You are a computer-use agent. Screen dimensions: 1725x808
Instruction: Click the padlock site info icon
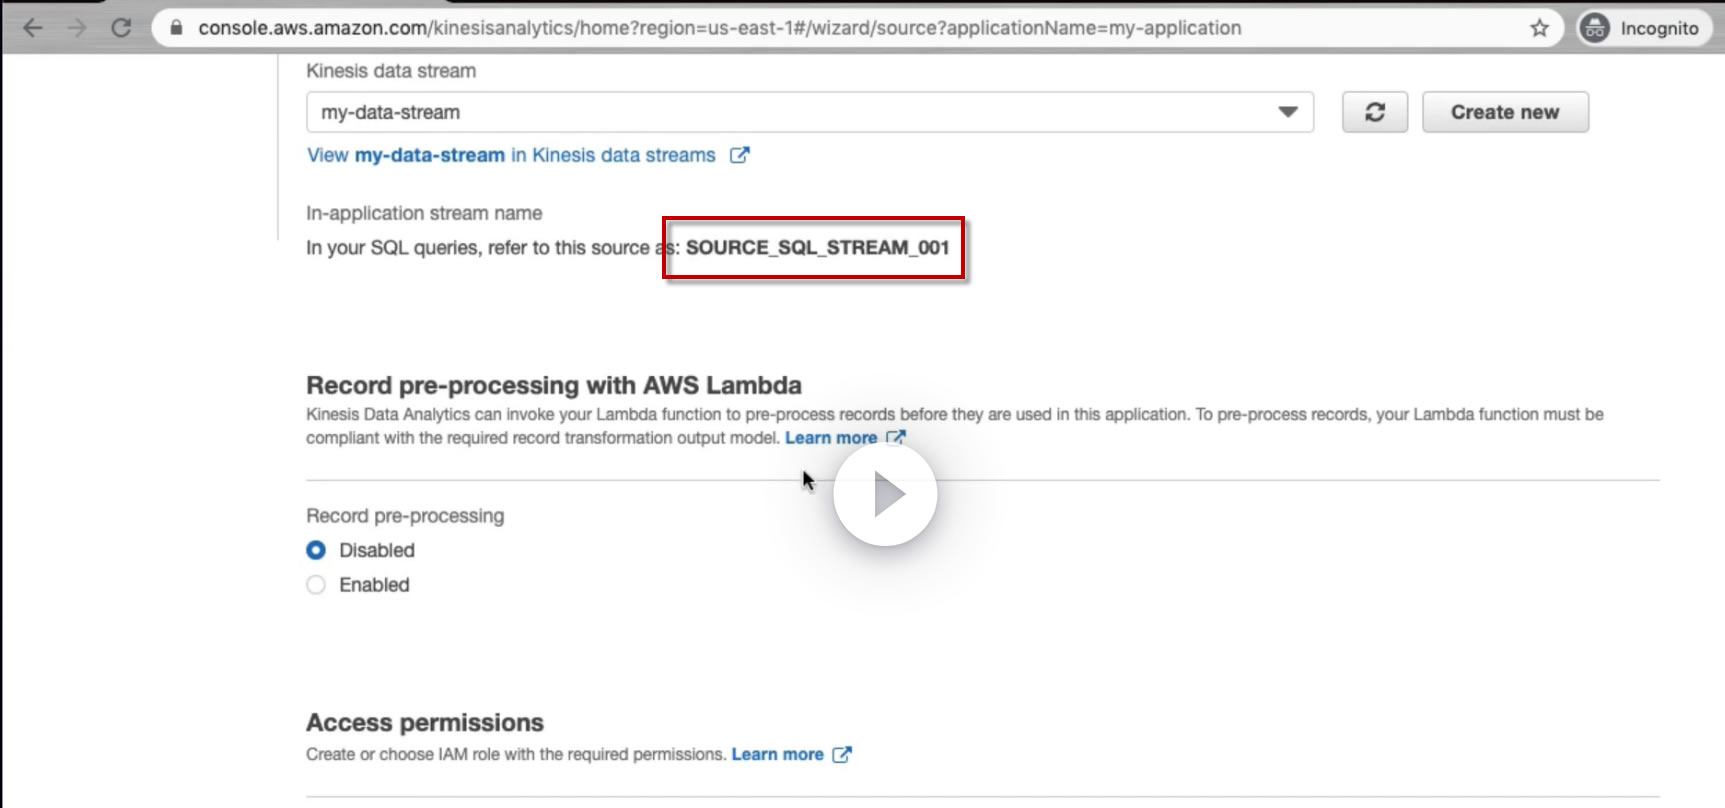177,28
